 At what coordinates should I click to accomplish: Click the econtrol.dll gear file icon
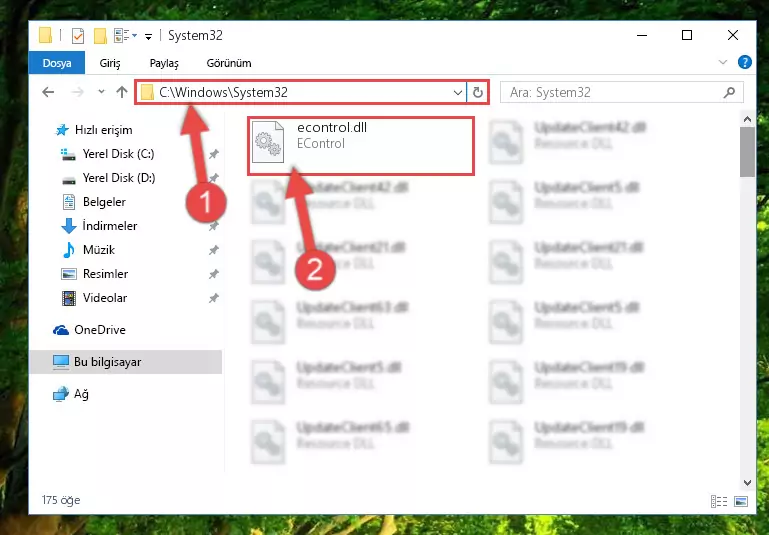point(267,142)
